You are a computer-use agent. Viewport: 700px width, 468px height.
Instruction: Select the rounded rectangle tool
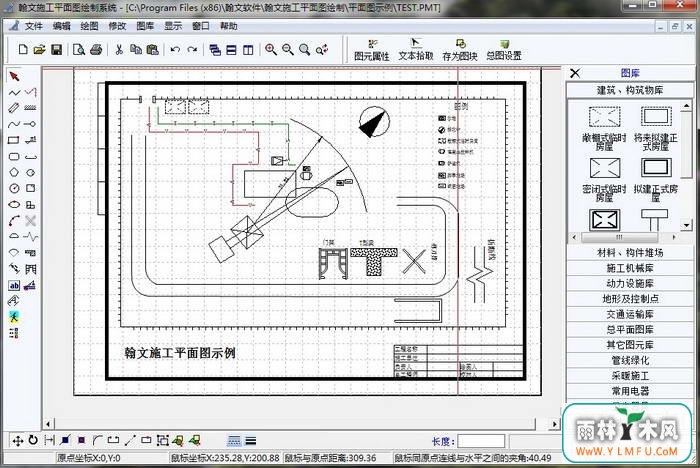(14, 156)
